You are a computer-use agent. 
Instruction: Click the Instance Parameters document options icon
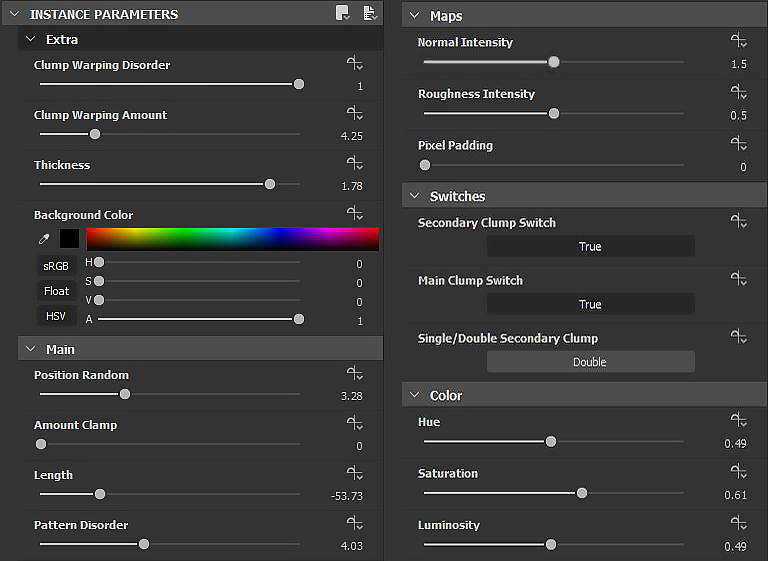[369, 13]
